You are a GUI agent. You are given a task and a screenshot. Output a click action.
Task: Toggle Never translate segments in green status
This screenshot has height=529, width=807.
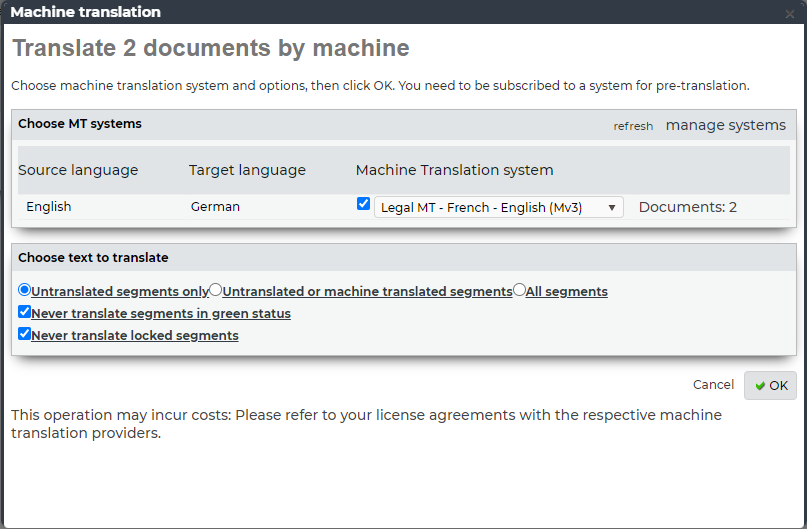25,312
